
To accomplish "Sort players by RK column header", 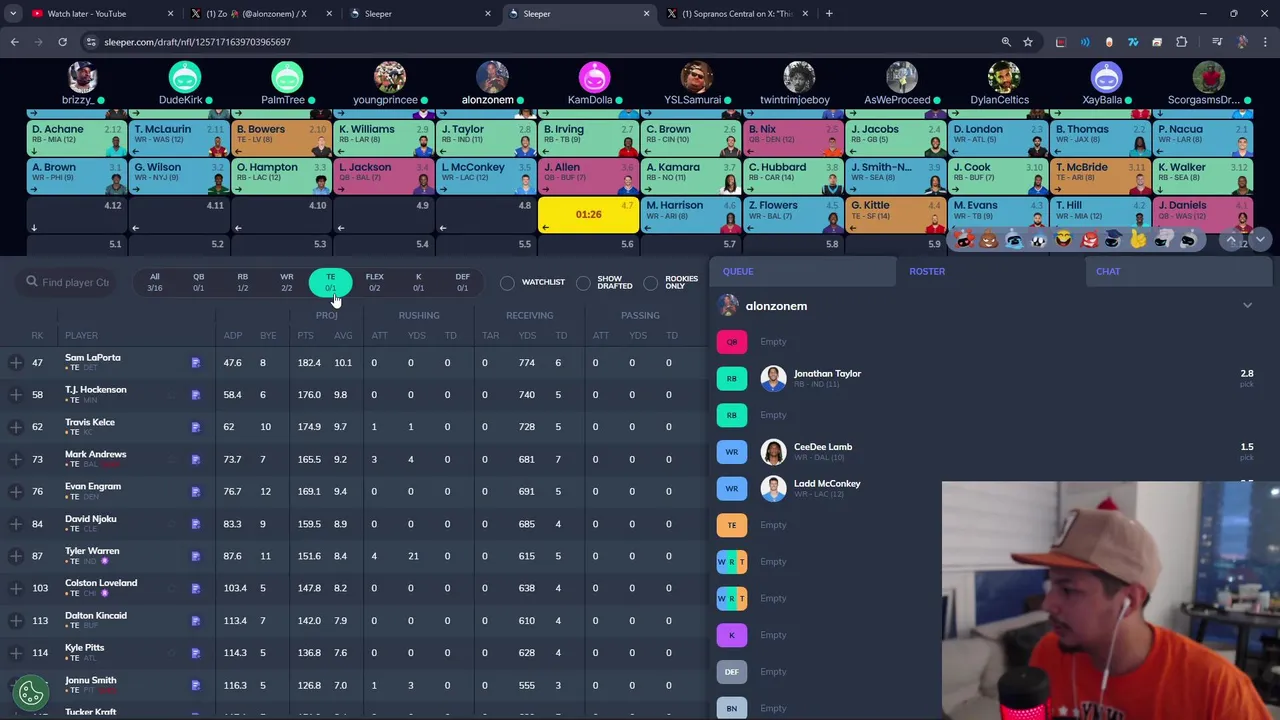I will click(37, 336).
